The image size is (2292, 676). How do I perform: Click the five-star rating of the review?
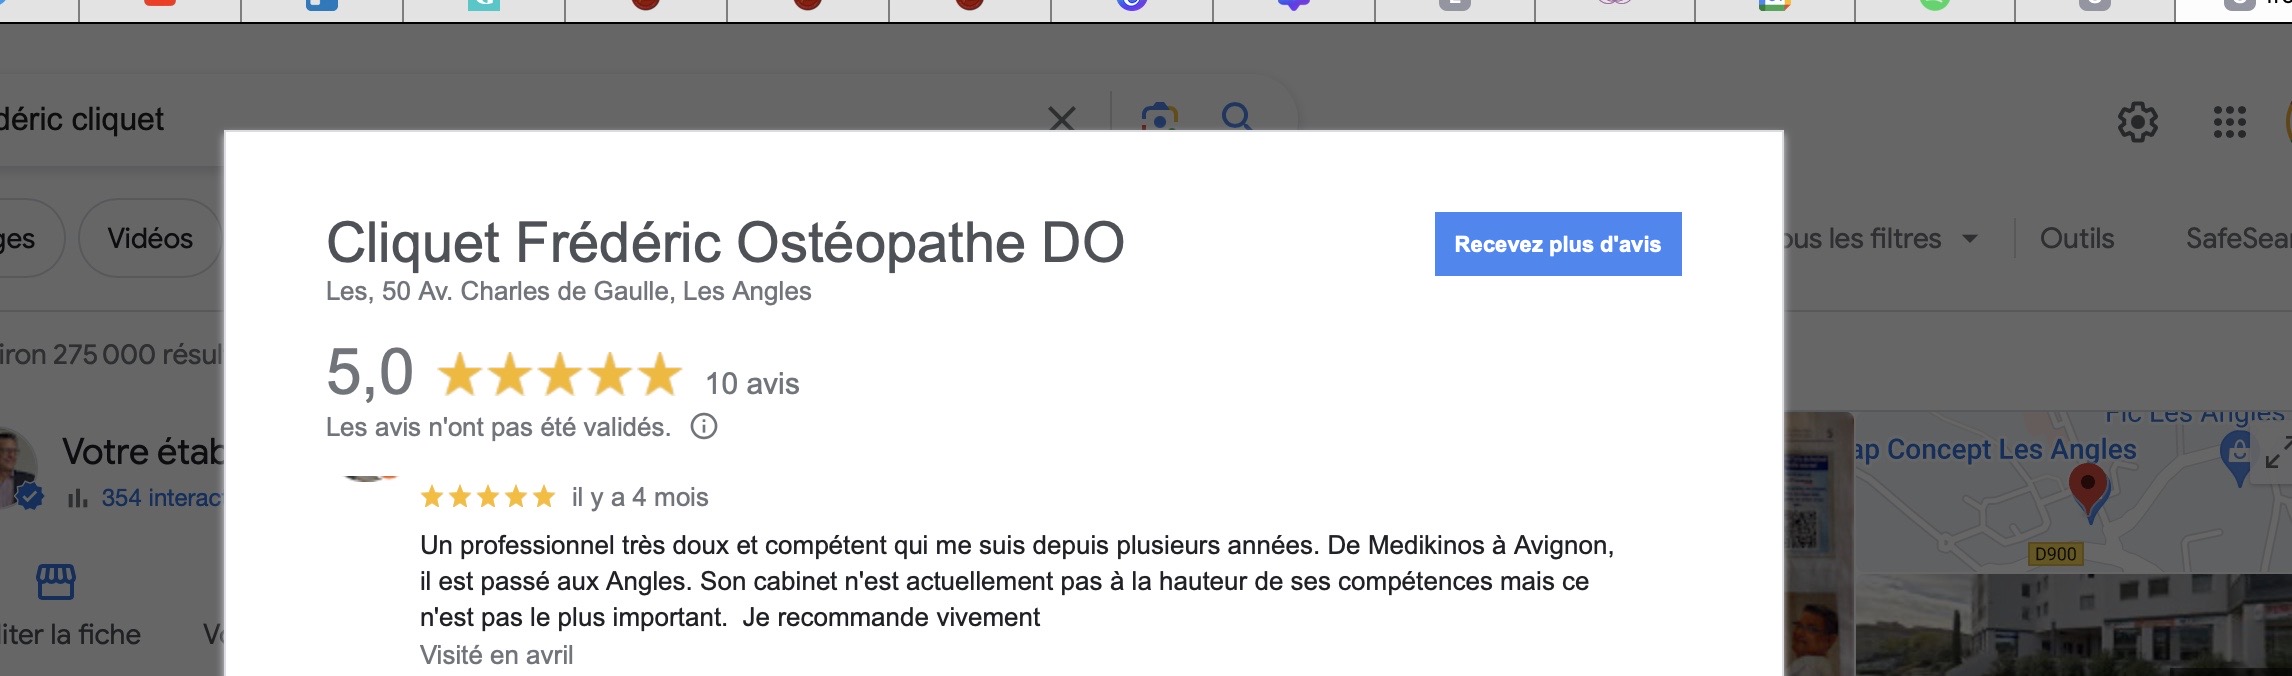tap(487, 497)
